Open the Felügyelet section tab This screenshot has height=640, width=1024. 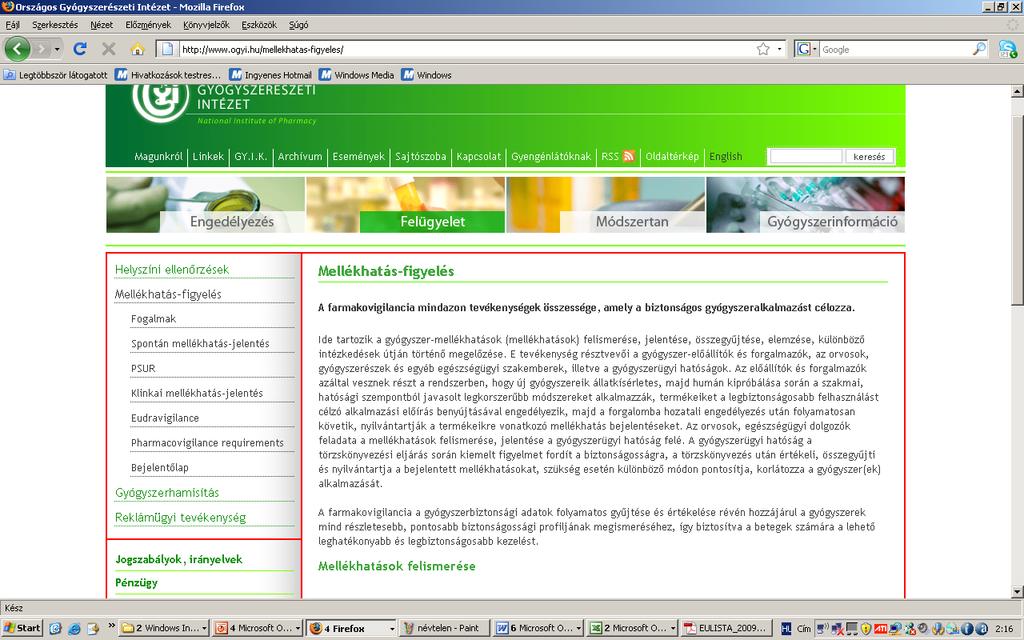(432, 221)
